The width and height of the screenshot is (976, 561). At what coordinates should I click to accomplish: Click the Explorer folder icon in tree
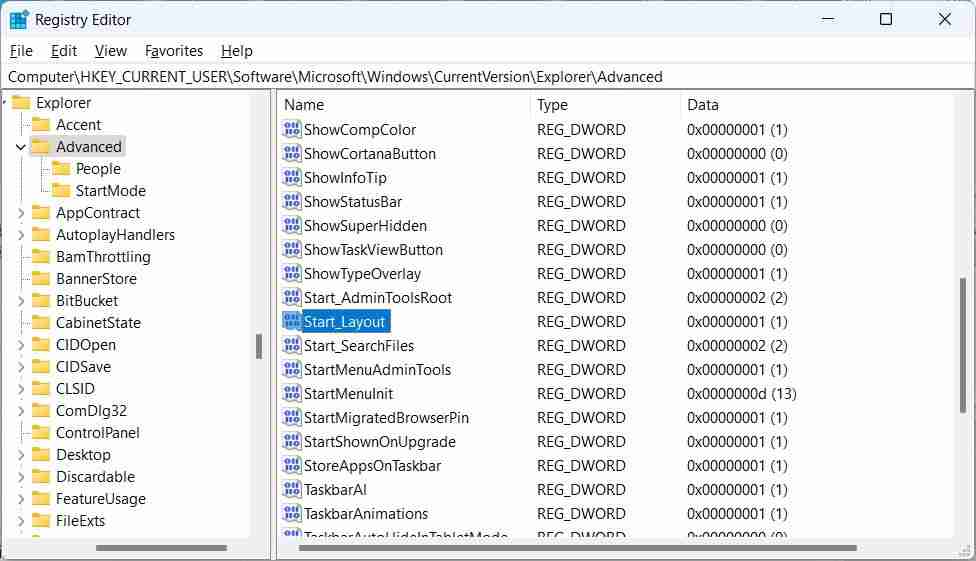[21, 102]
